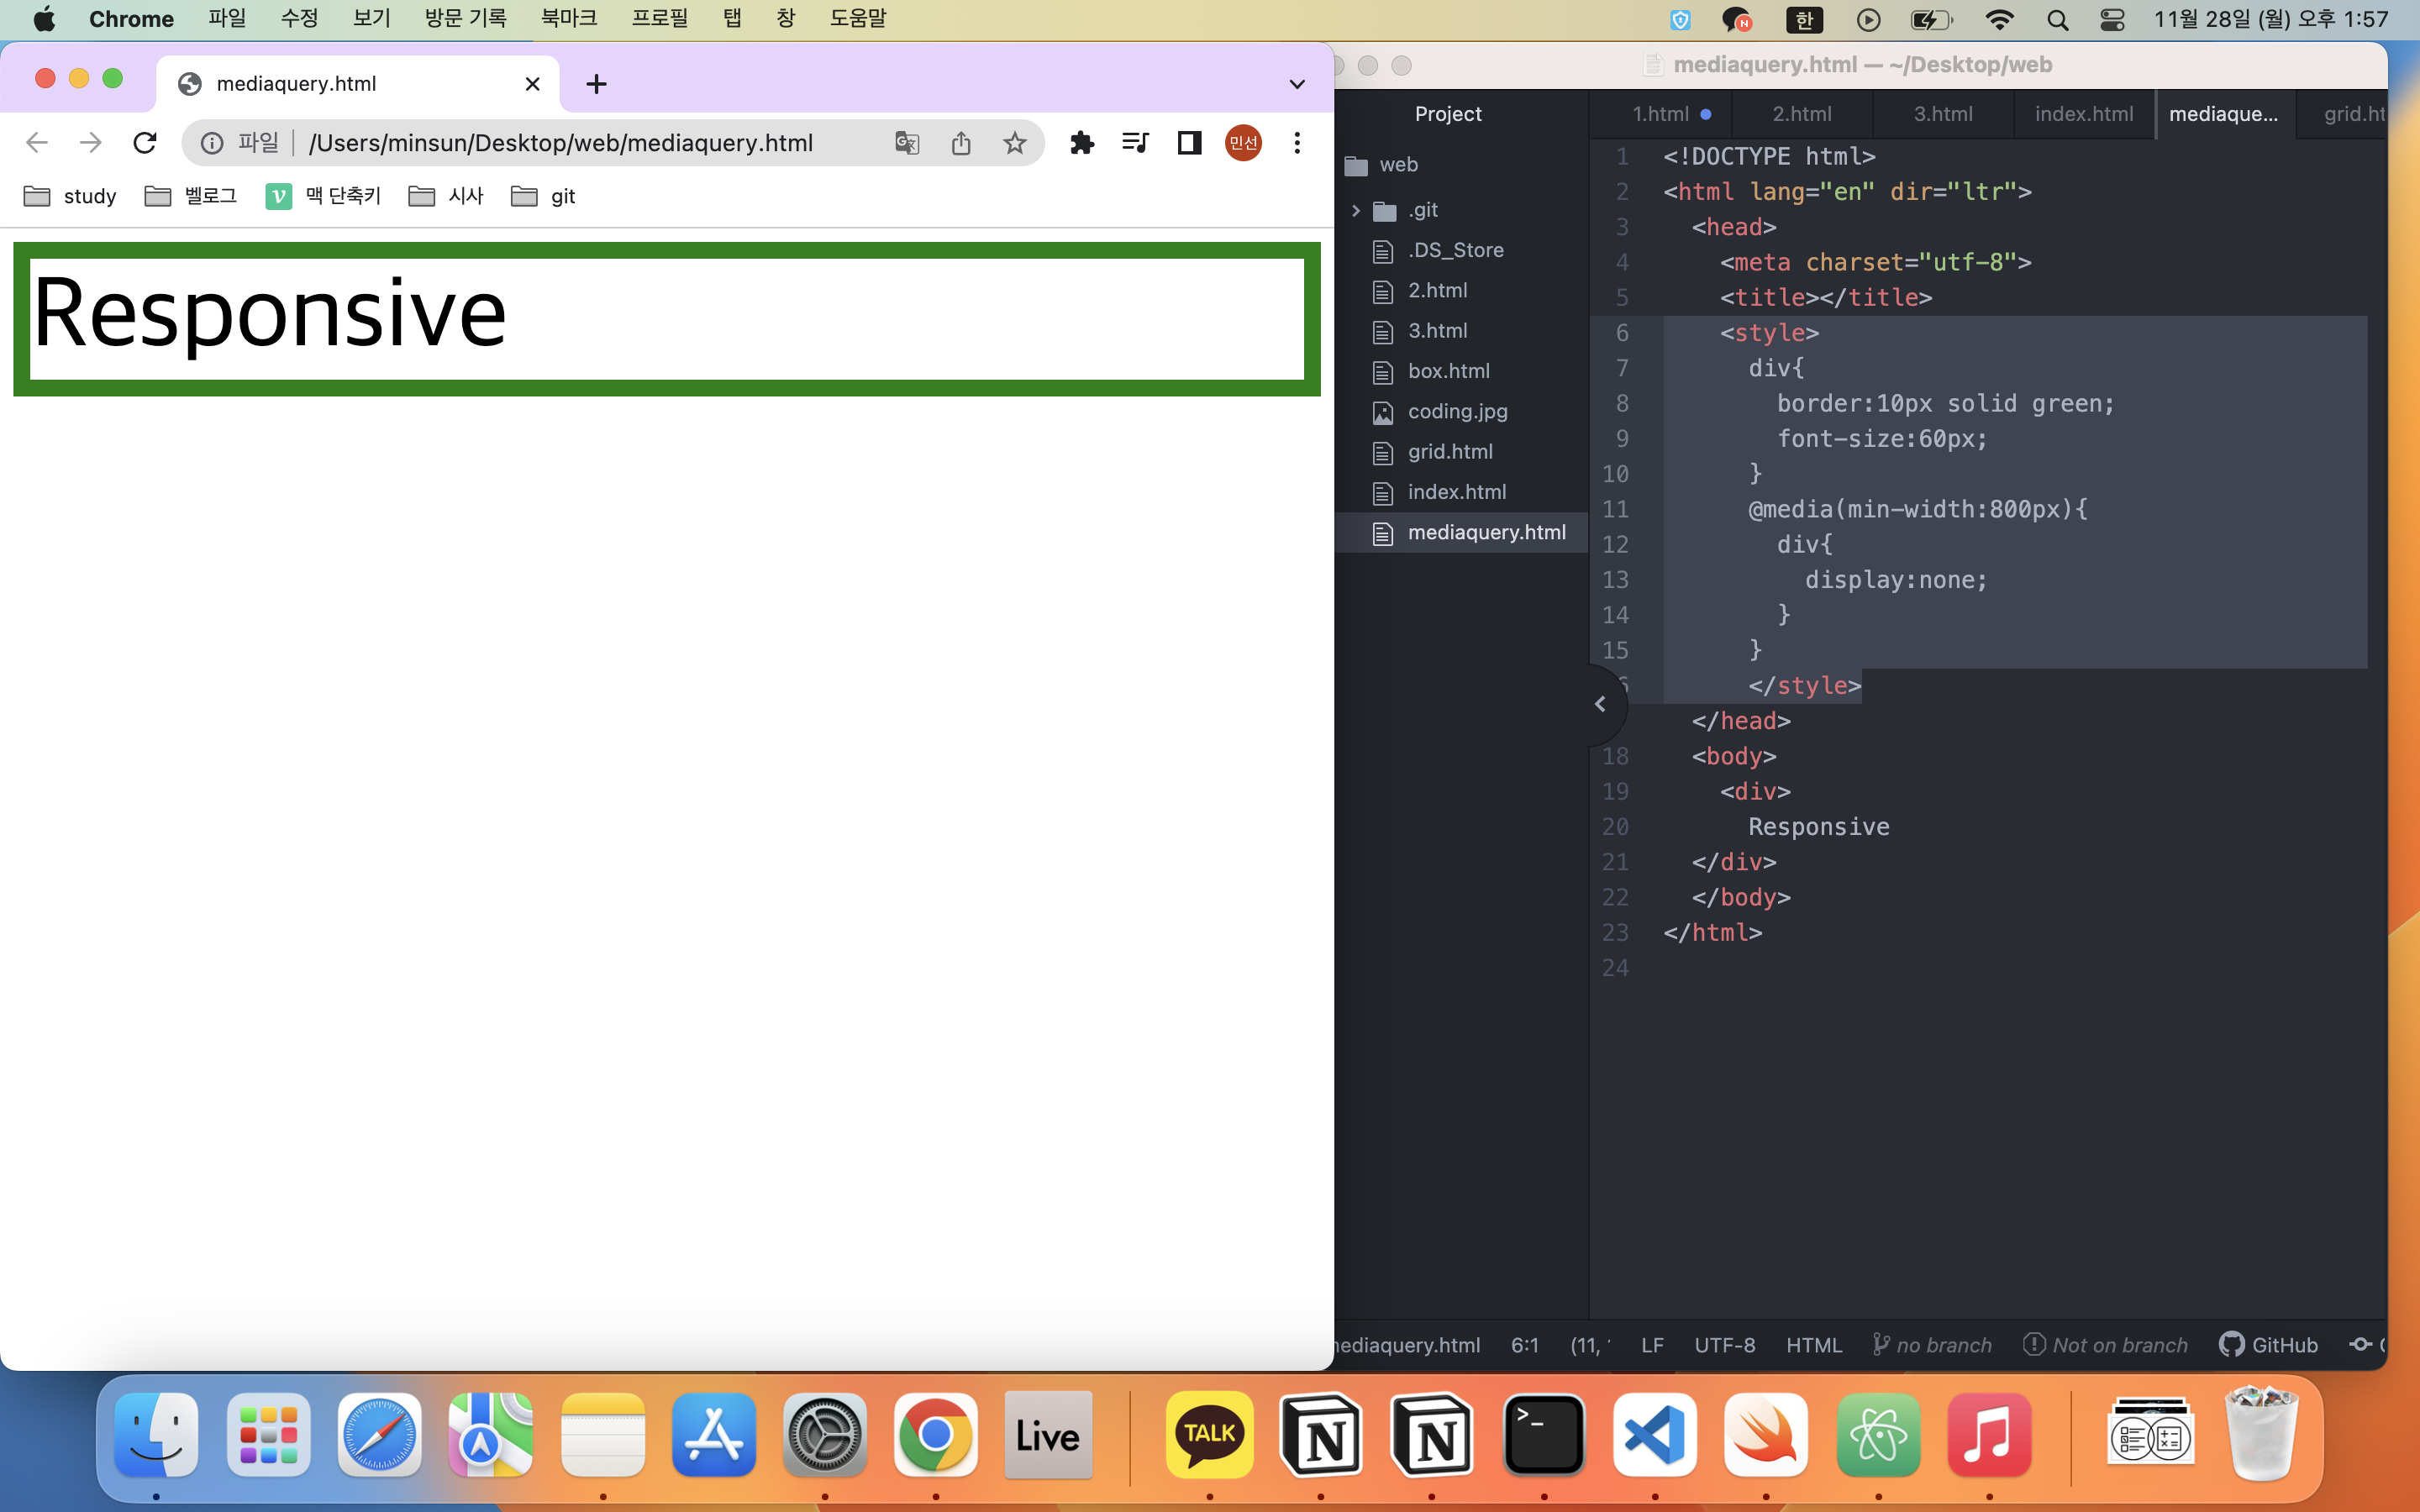Open Finder from the Dock
This screenshot has height=1512, width=2420.
pyautogui.click(x=156, y=1435)
